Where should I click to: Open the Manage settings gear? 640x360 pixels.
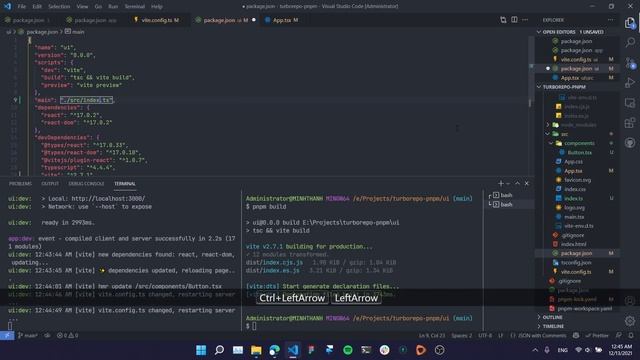(630, 321)
